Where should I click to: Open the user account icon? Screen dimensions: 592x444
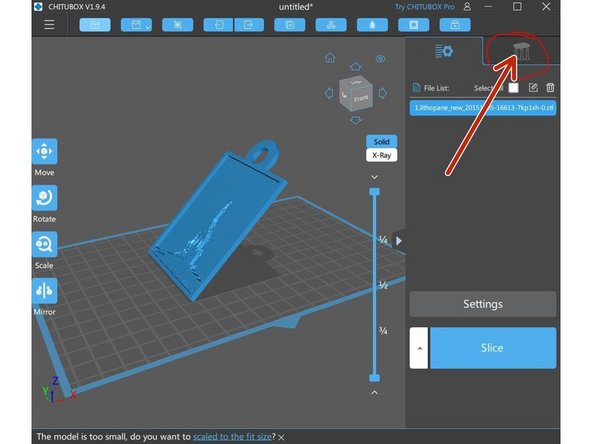pos(467,7)
